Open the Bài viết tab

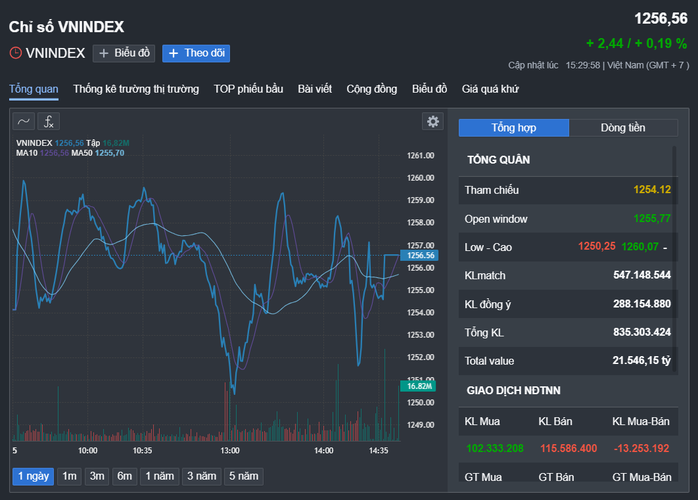point(315,89)
